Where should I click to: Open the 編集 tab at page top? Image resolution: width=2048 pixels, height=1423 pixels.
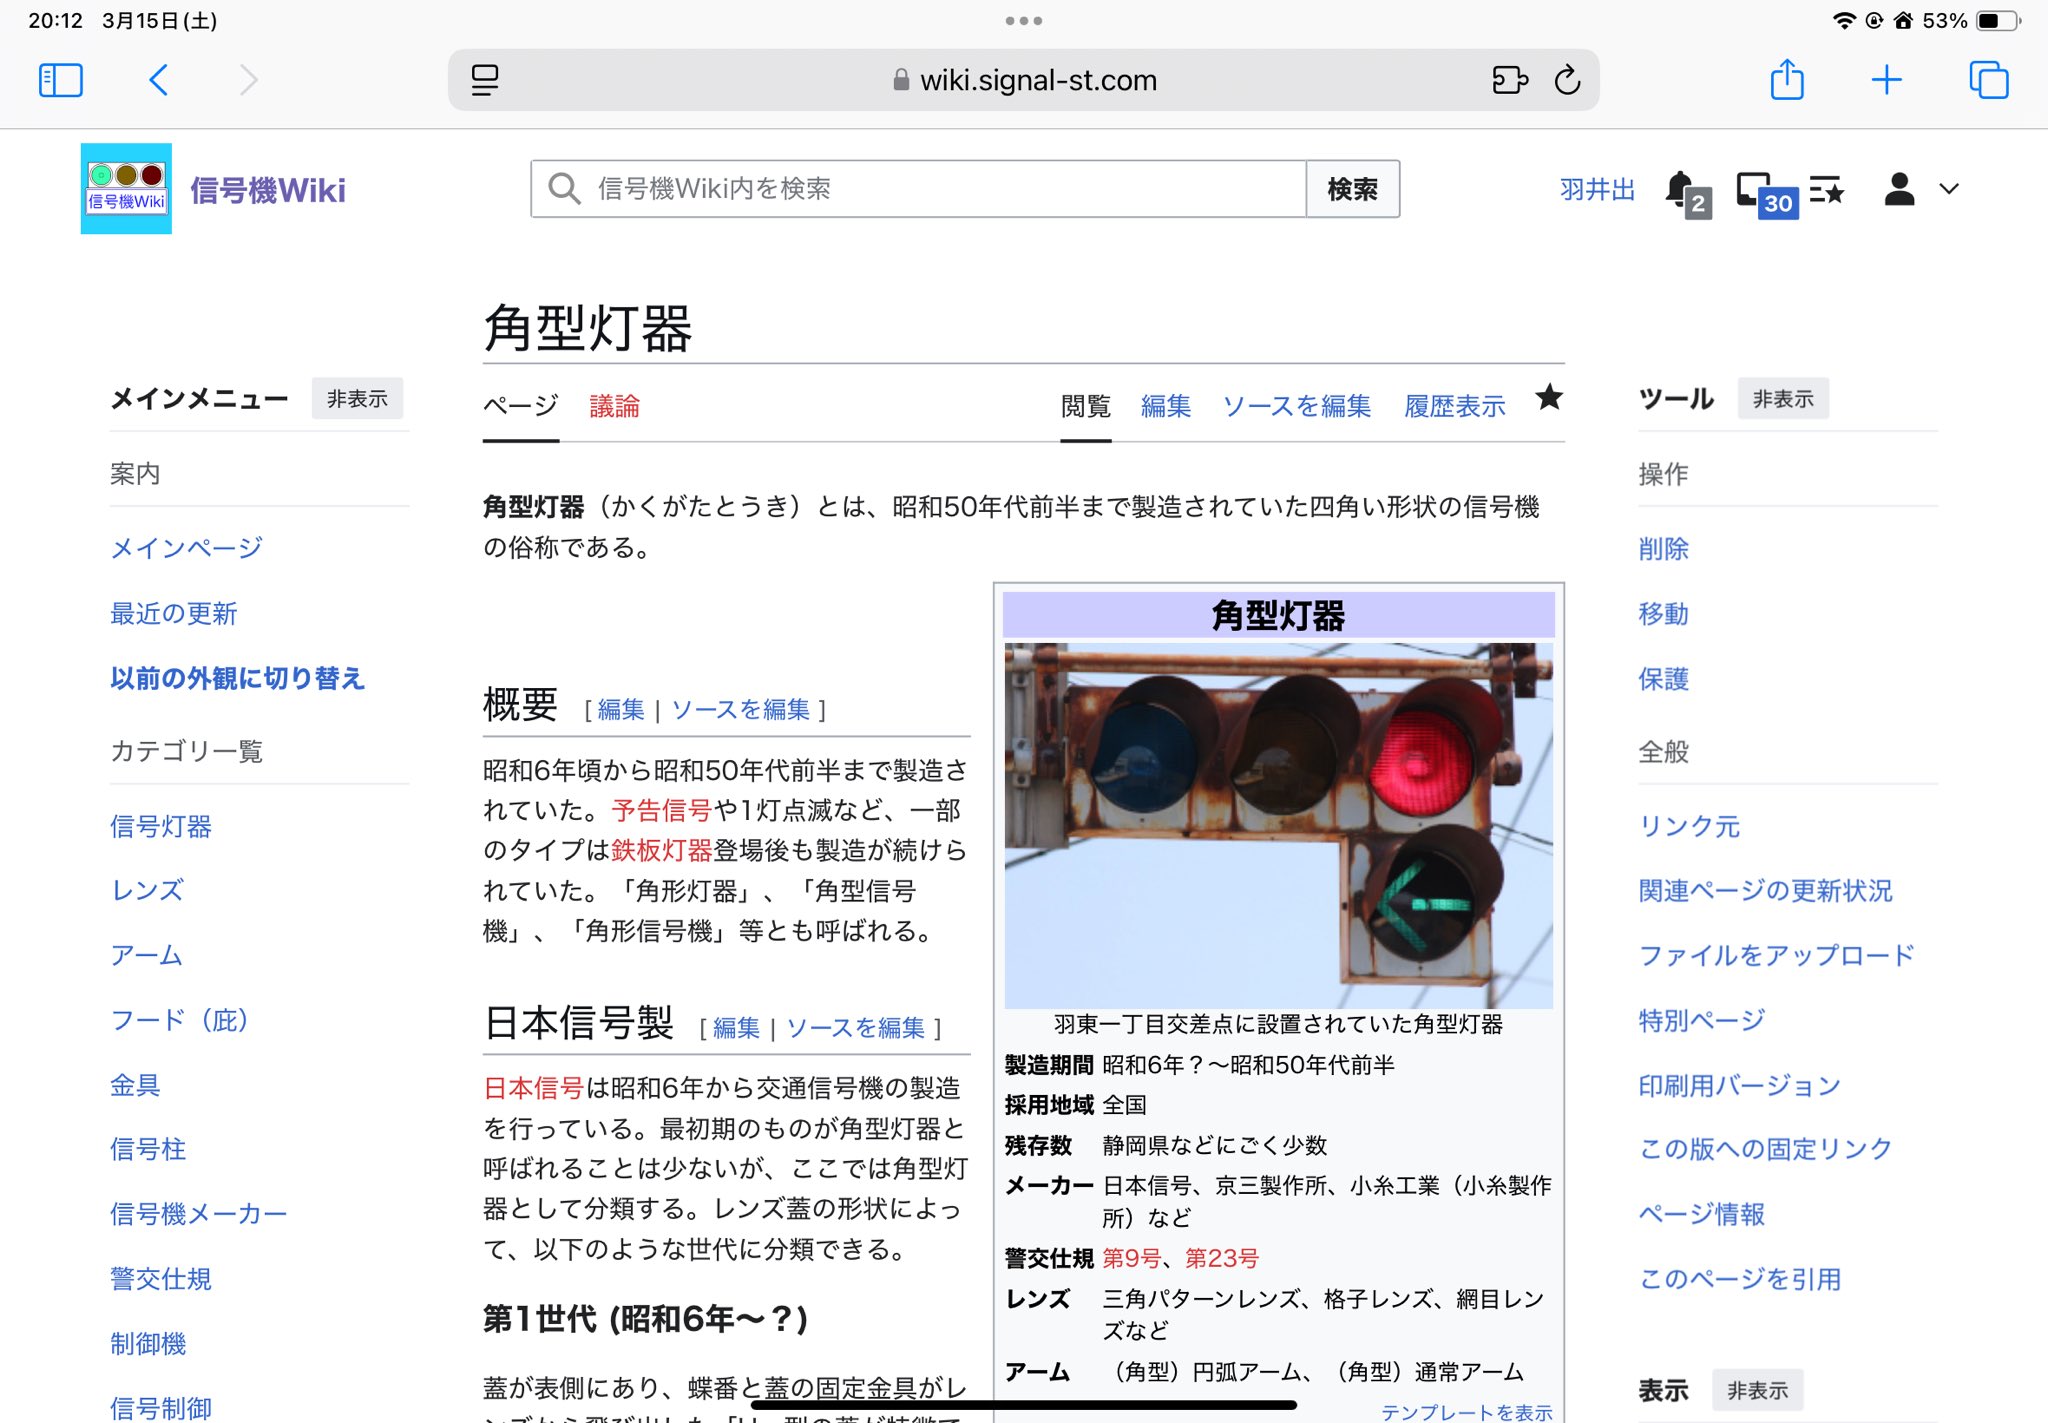(x=1166, y=406)
